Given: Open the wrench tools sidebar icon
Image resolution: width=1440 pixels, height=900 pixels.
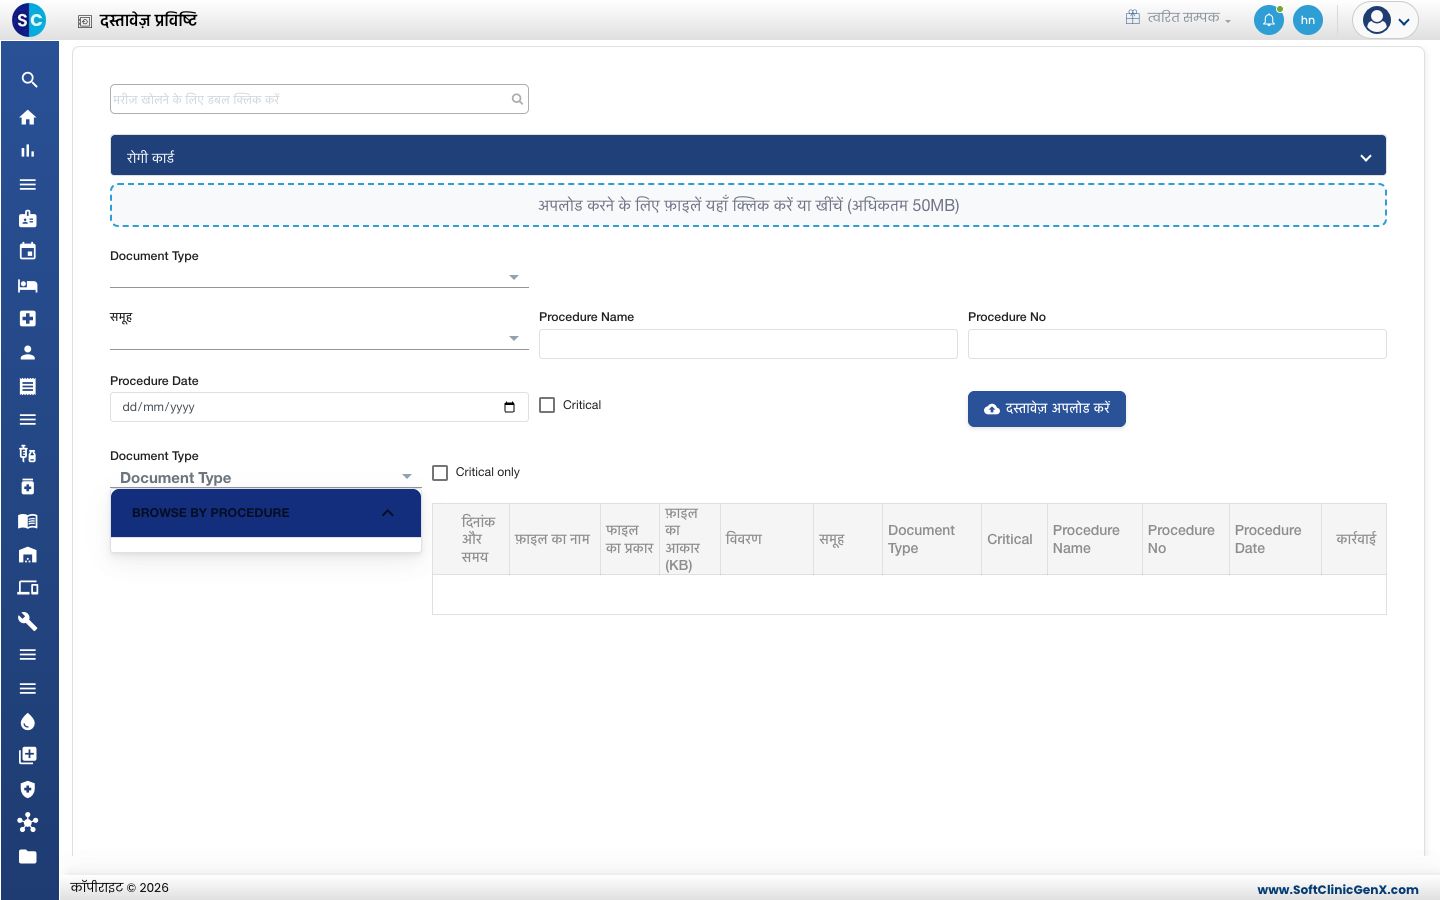Looking at the screenshot, I should (28, 622).
